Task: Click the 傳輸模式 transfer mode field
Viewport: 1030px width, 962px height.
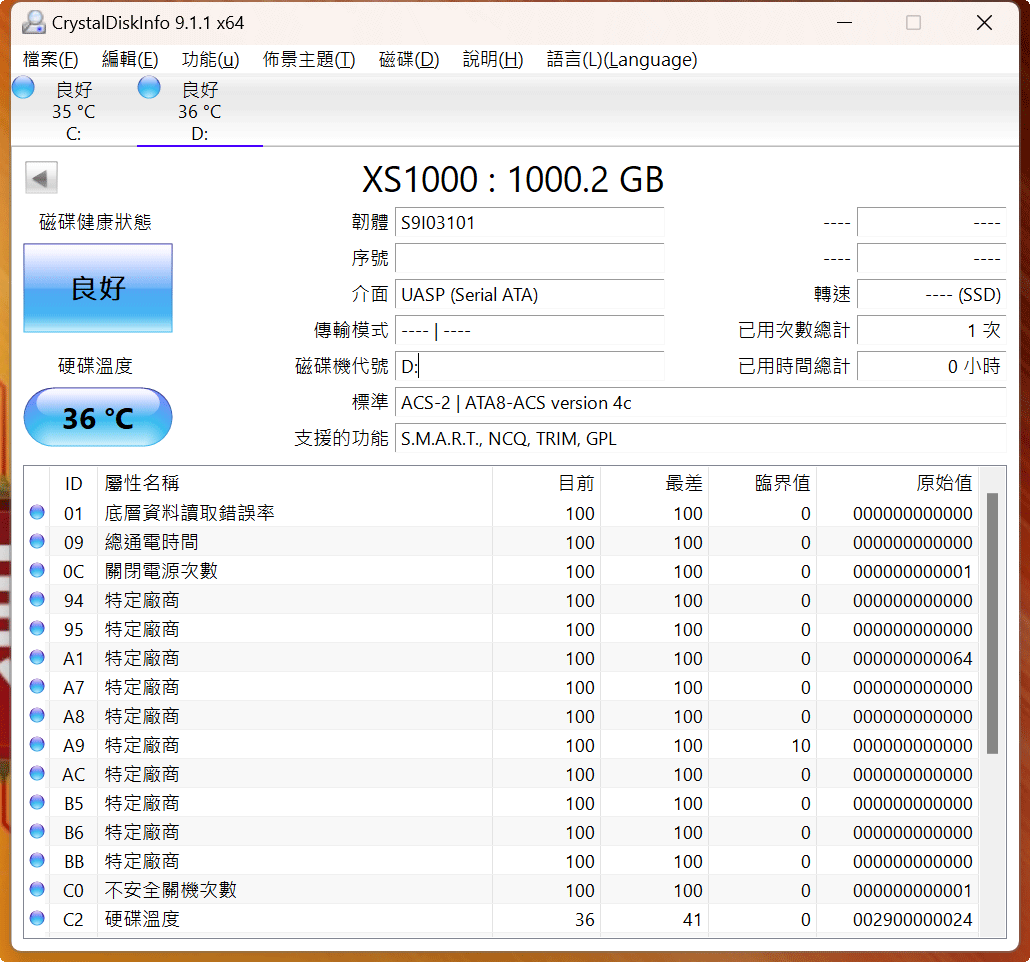Action: [529, 330]
